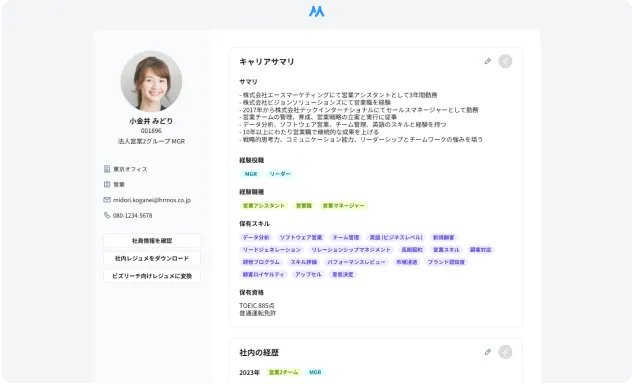Click the 2023年 year label

(x=249, y=373)
